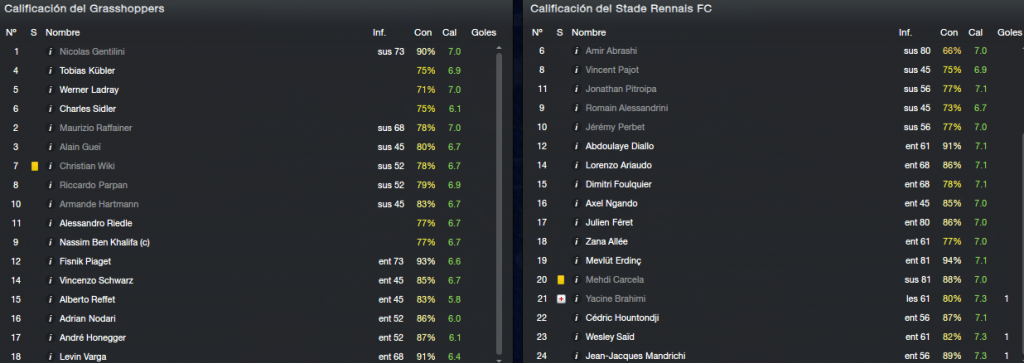Select Alessandro Riedle player name

[96, 223]
